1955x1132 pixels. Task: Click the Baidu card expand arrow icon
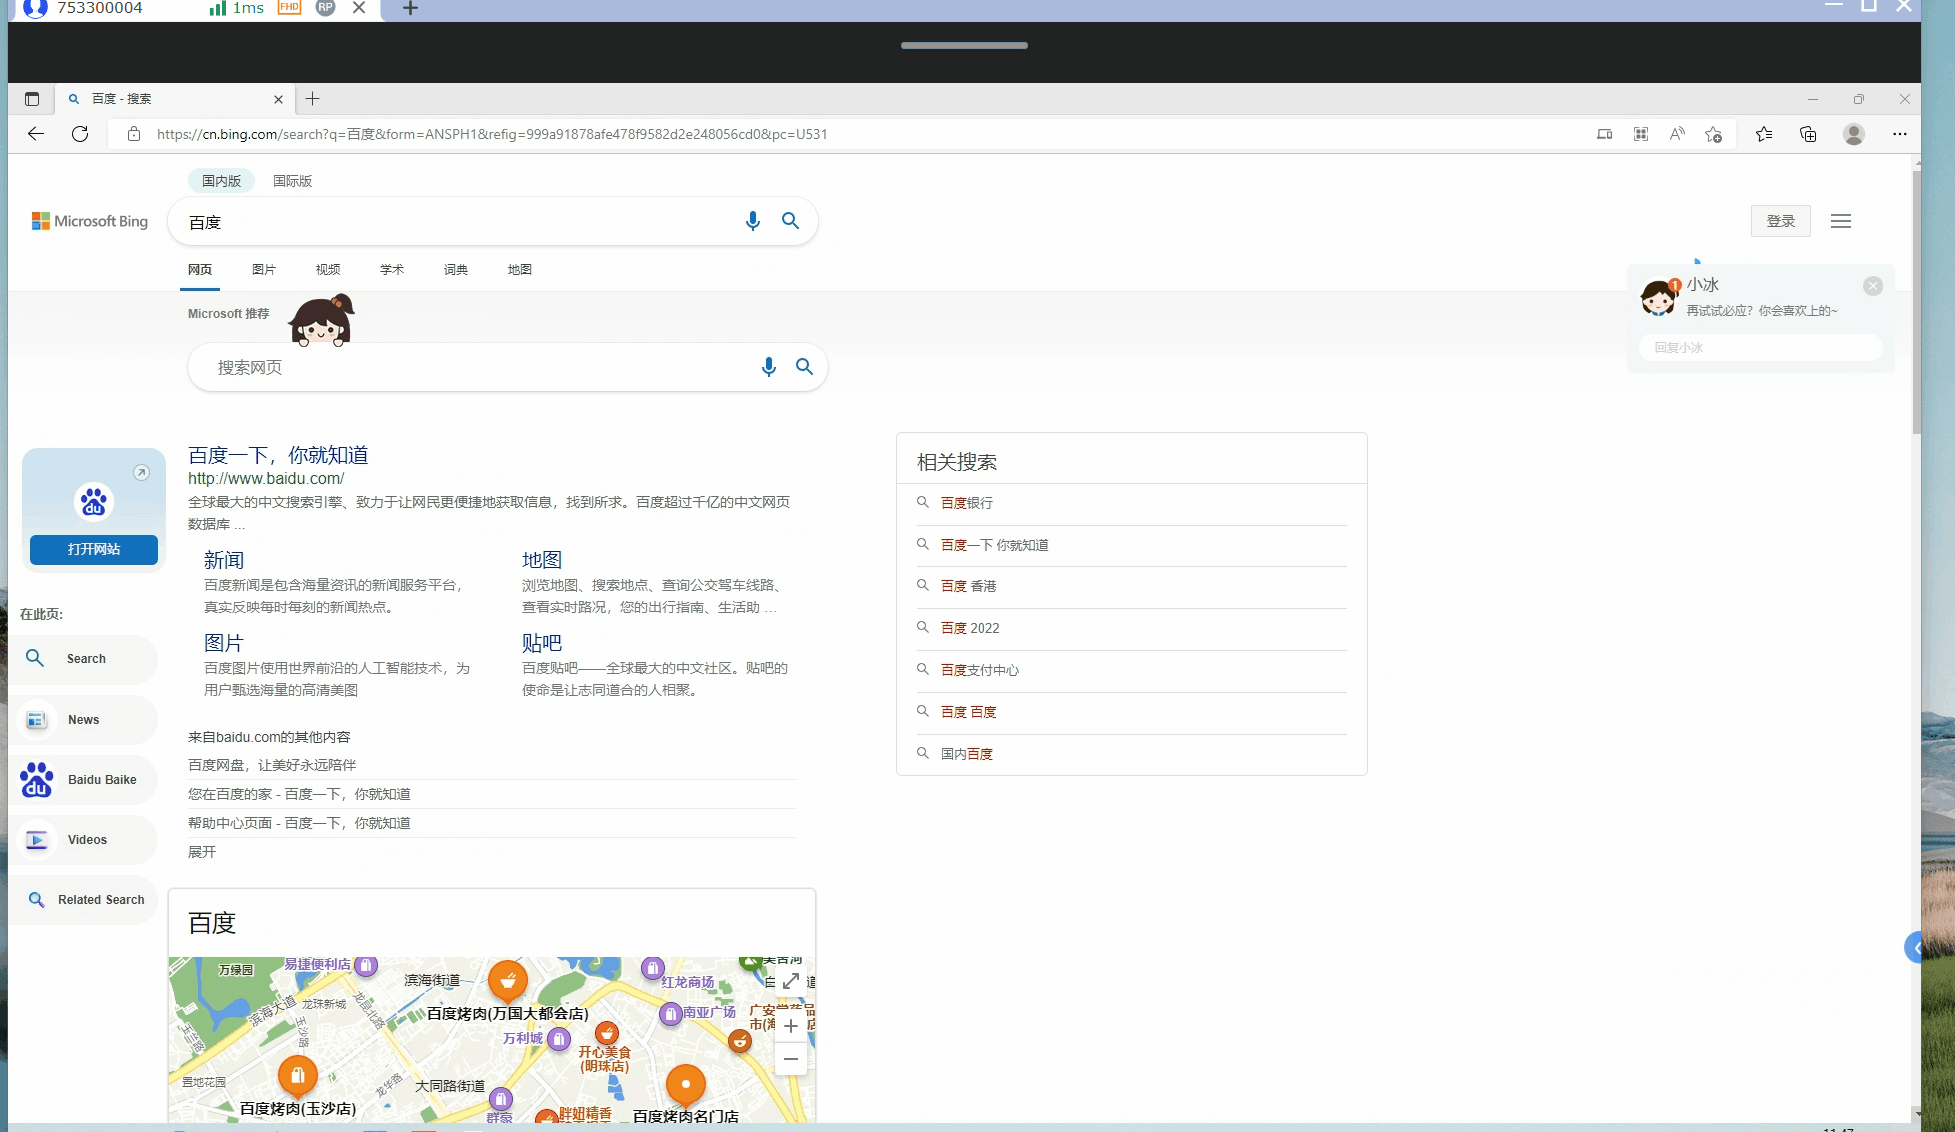(142, 473)
